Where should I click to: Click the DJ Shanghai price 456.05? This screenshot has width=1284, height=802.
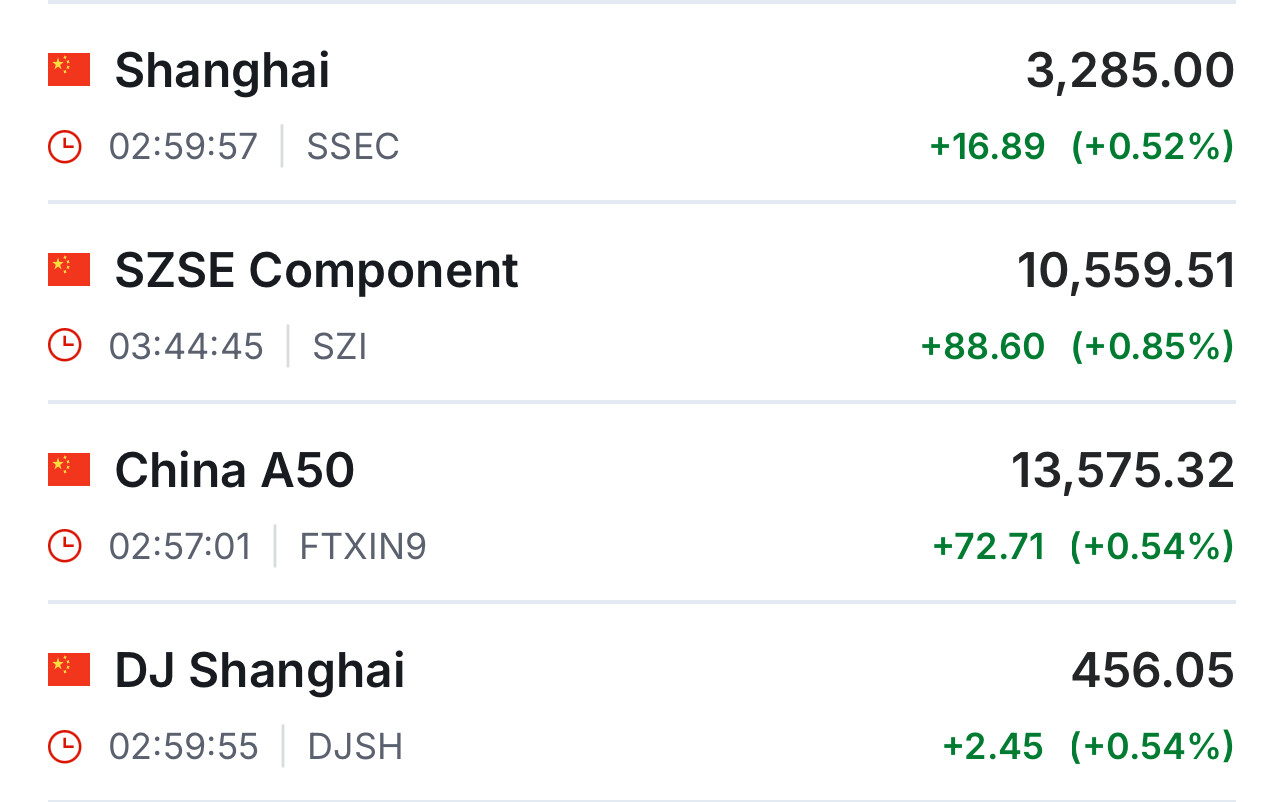coord(1153,671)
